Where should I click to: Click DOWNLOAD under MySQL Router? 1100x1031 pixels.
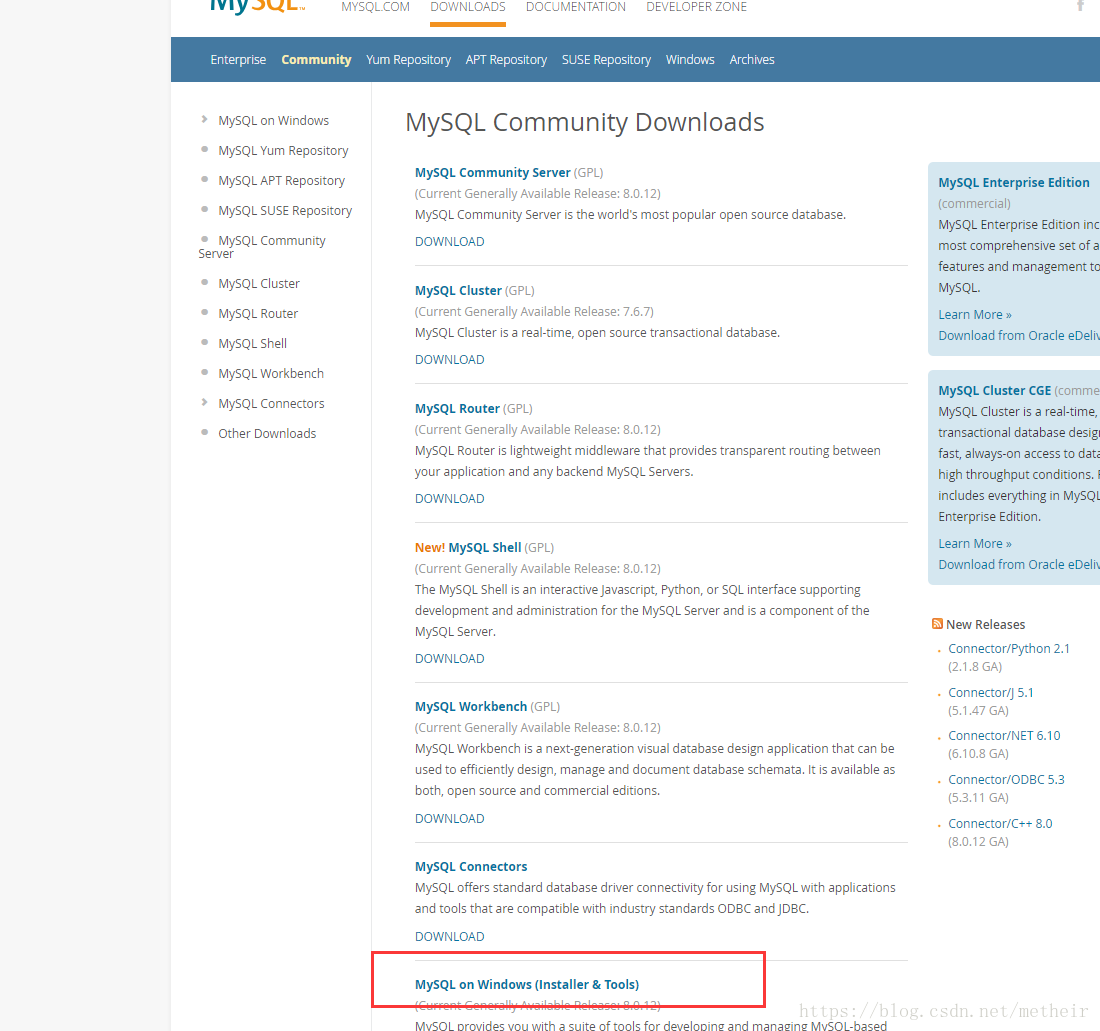coord(450,499)
